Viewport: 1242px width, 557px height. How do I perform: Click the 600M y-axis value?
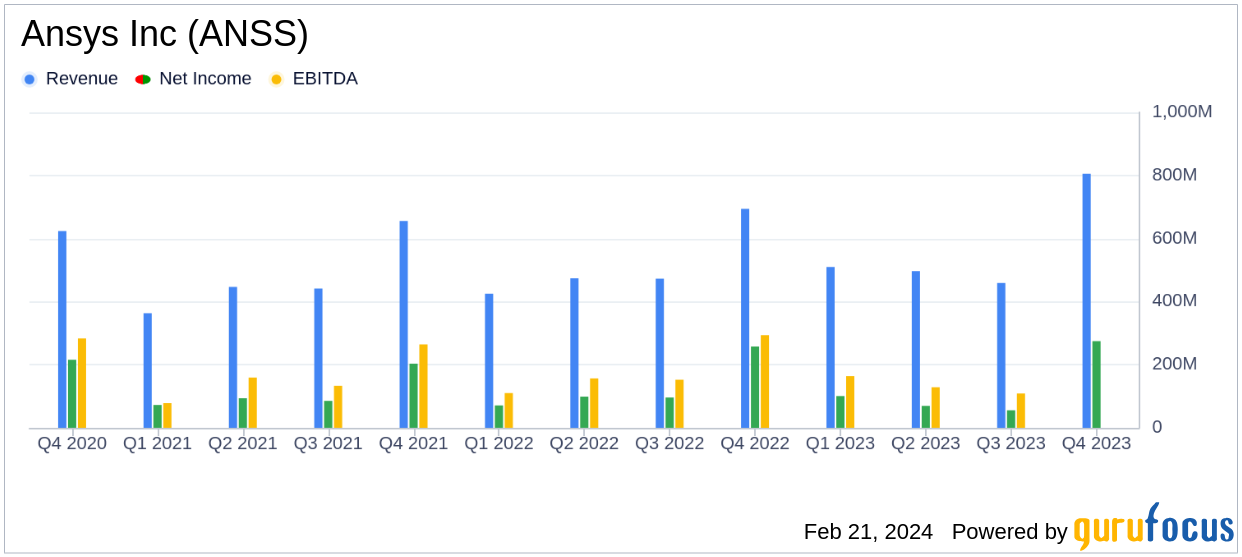tap(1175, 238)
